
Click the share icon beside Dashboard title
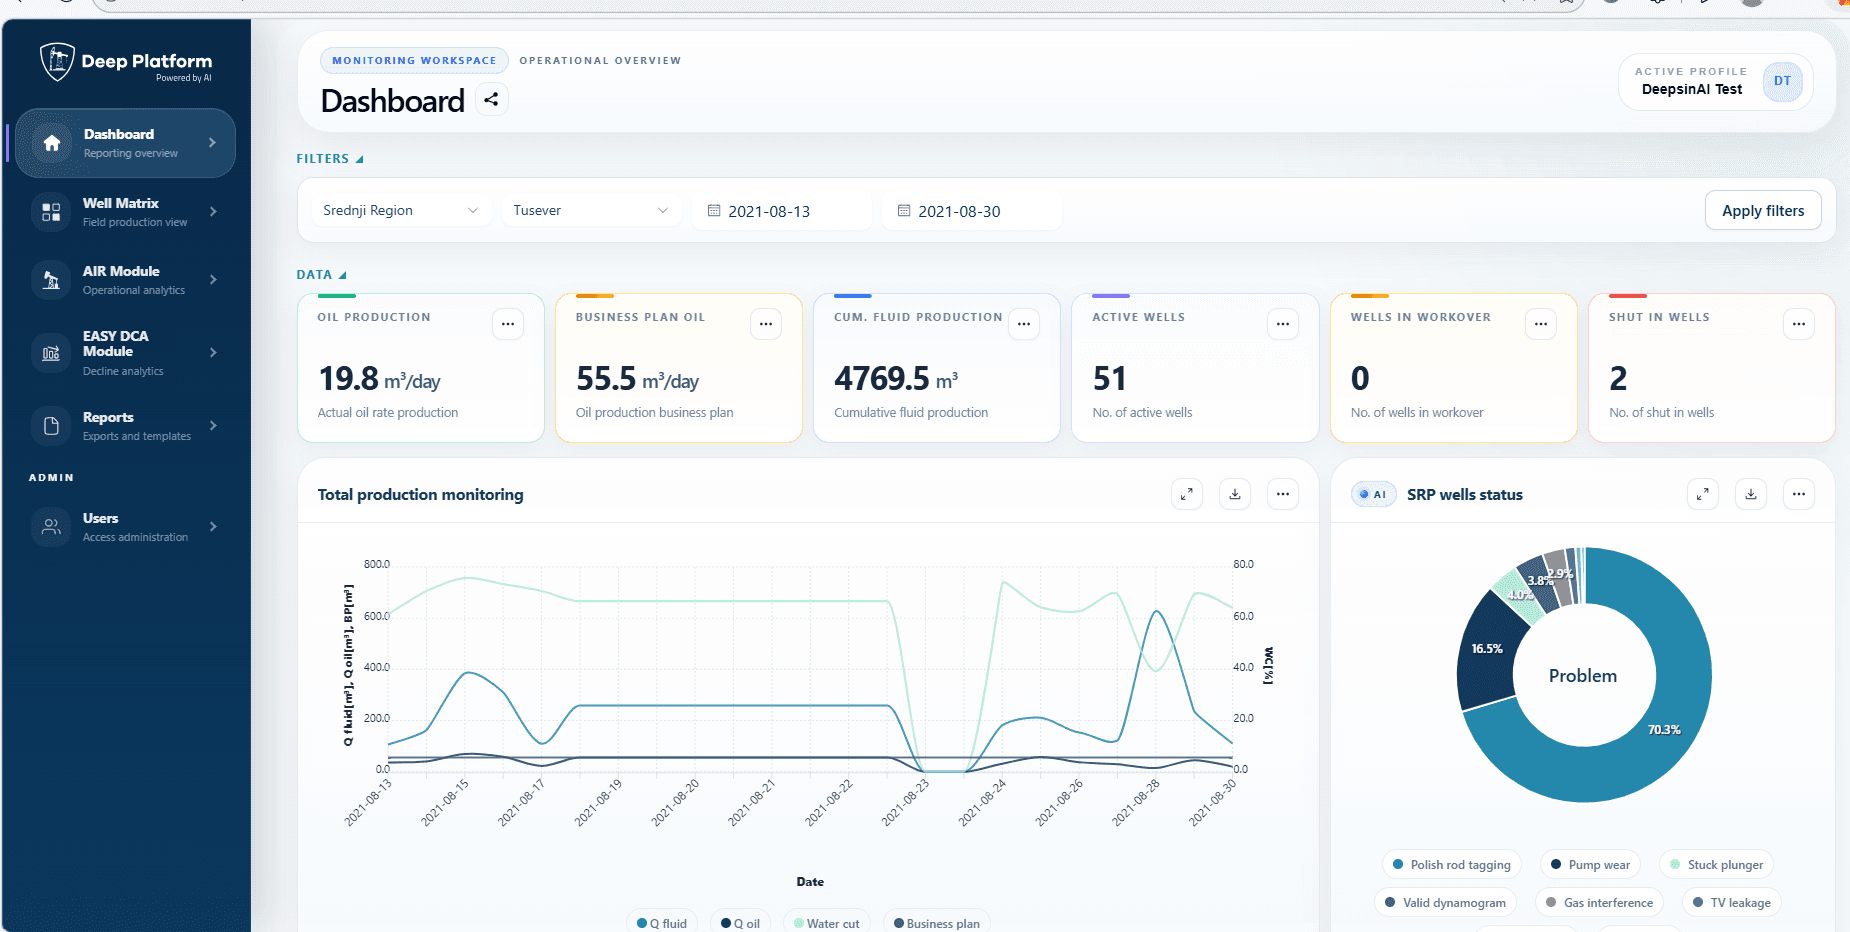[x=491, y=100]
